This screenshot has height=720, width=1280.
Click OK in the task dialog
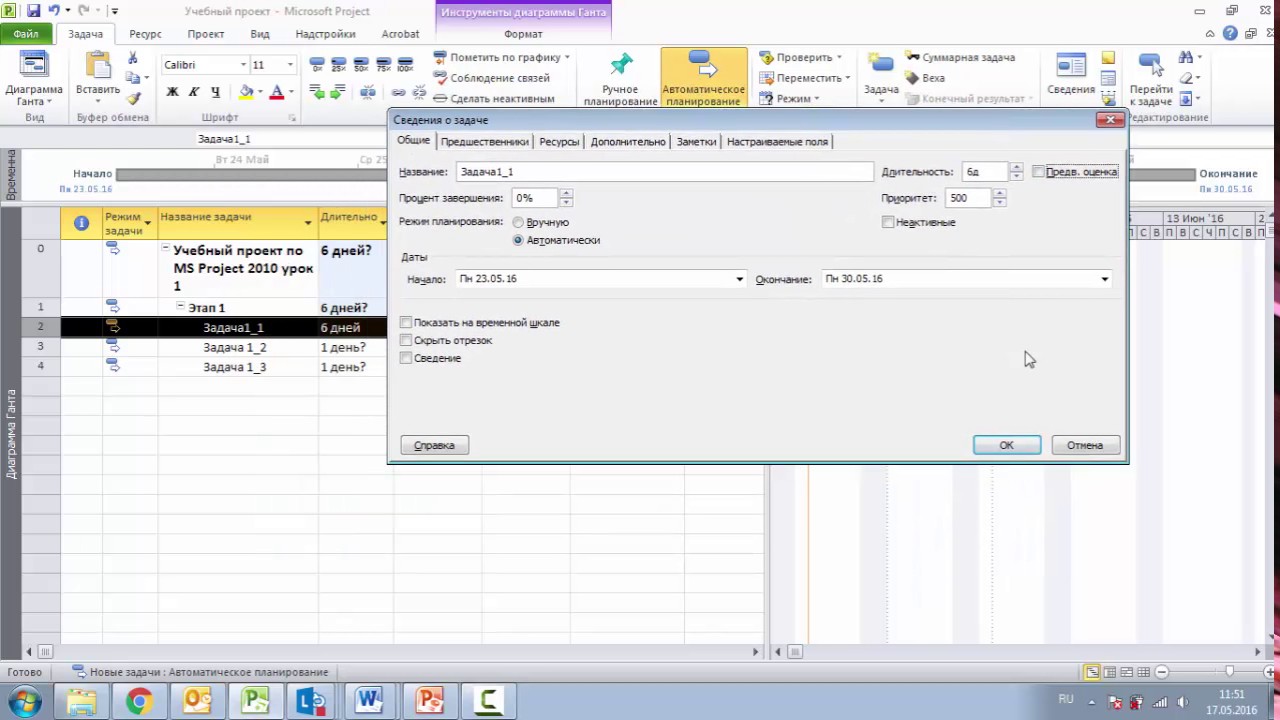tap(1007, 445)
